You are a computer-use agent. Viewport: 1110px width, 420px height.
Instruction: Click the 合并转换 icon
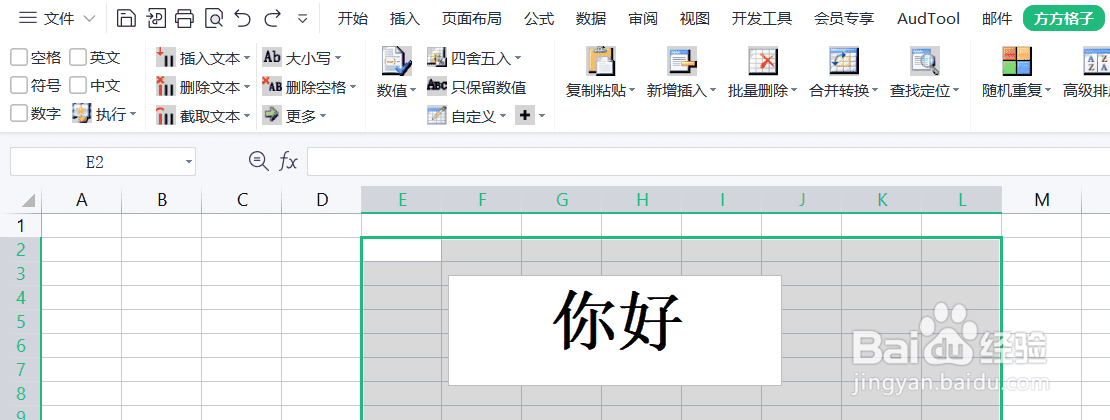tap(844, 61)
